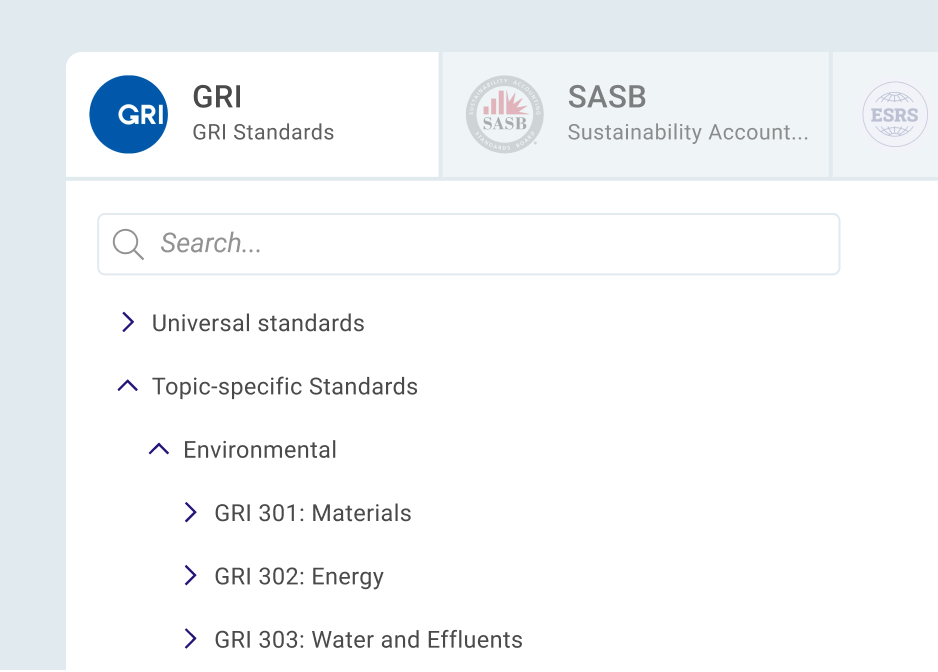Image resolution: width=938 pixels, height=672 pixels.
Task: Focus the Search input field
Action: [x=469, y=244]
